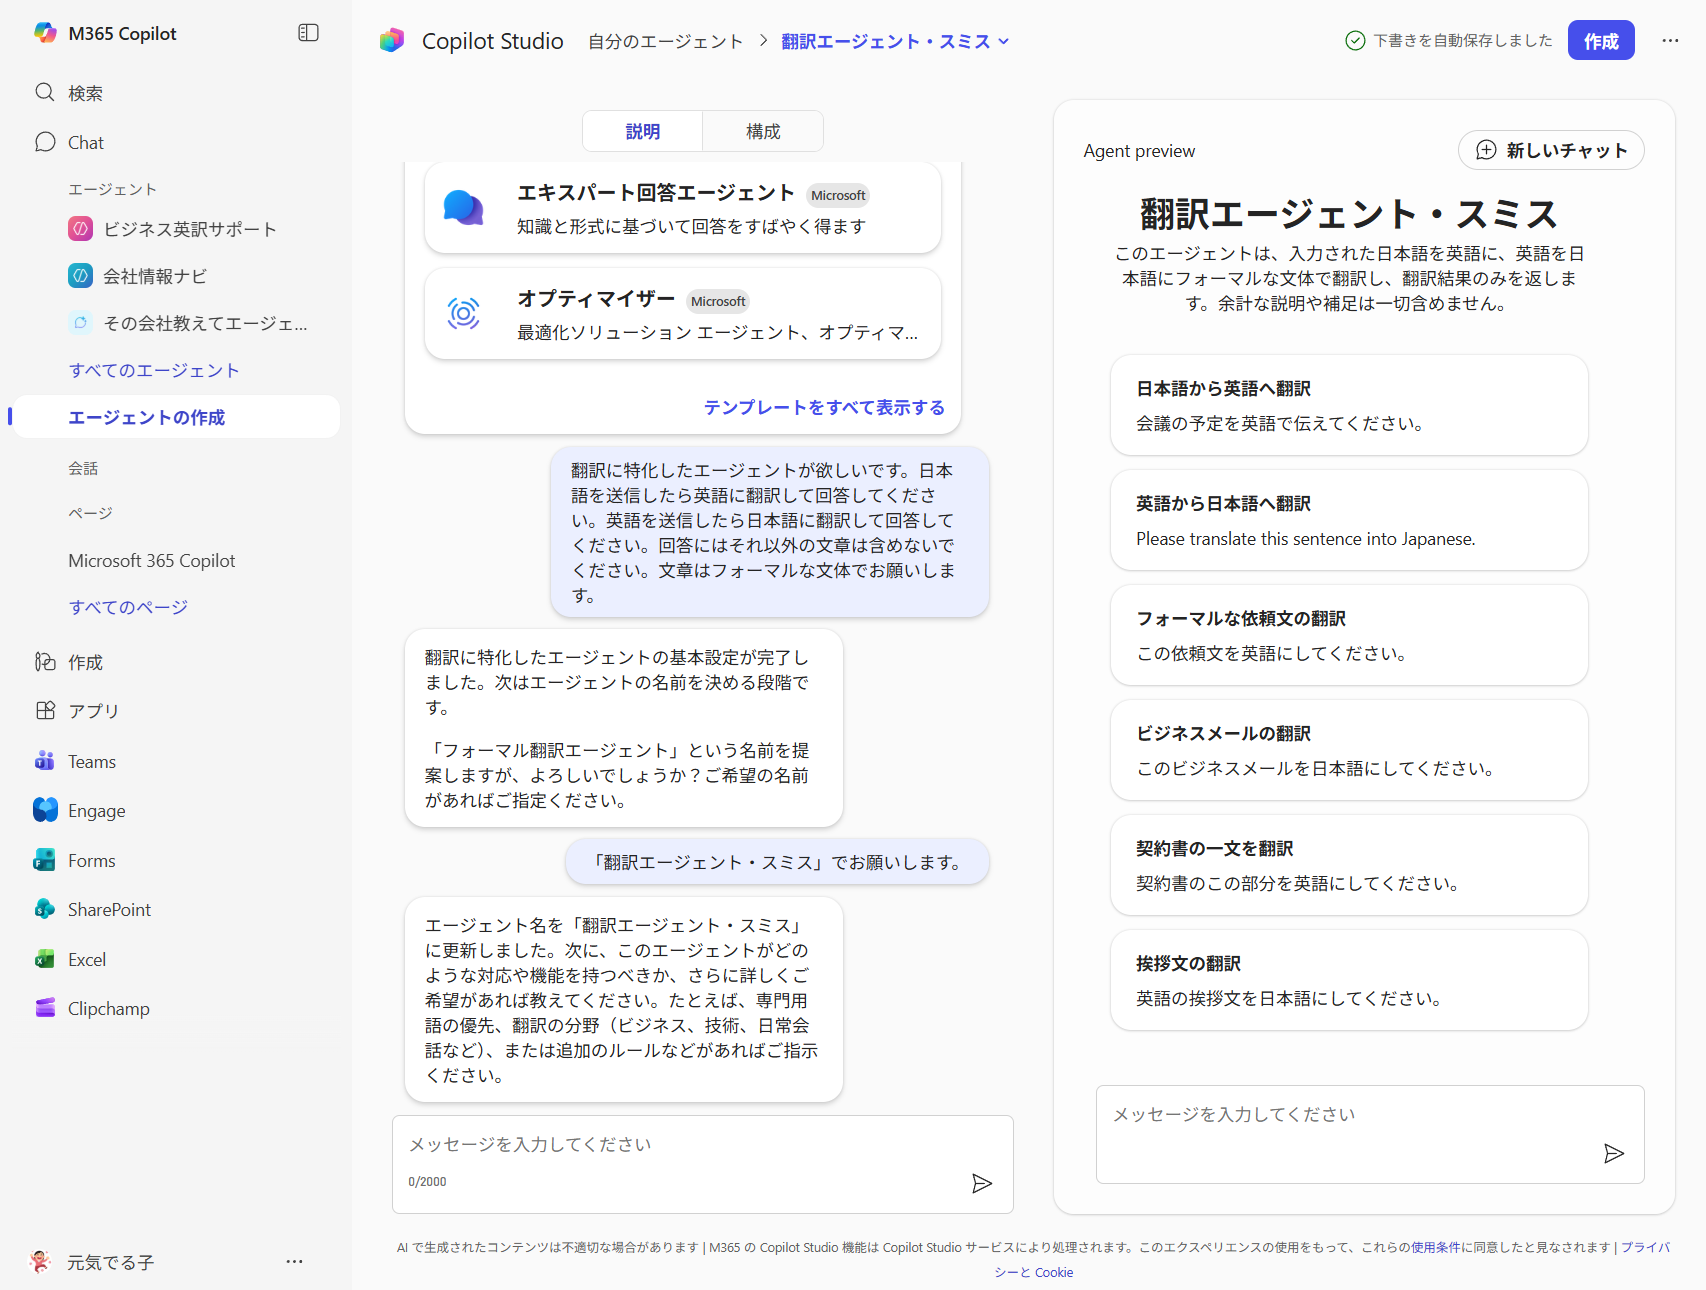Start a 新しいチャット in preview
1706x1290 pixels.
1550,150
